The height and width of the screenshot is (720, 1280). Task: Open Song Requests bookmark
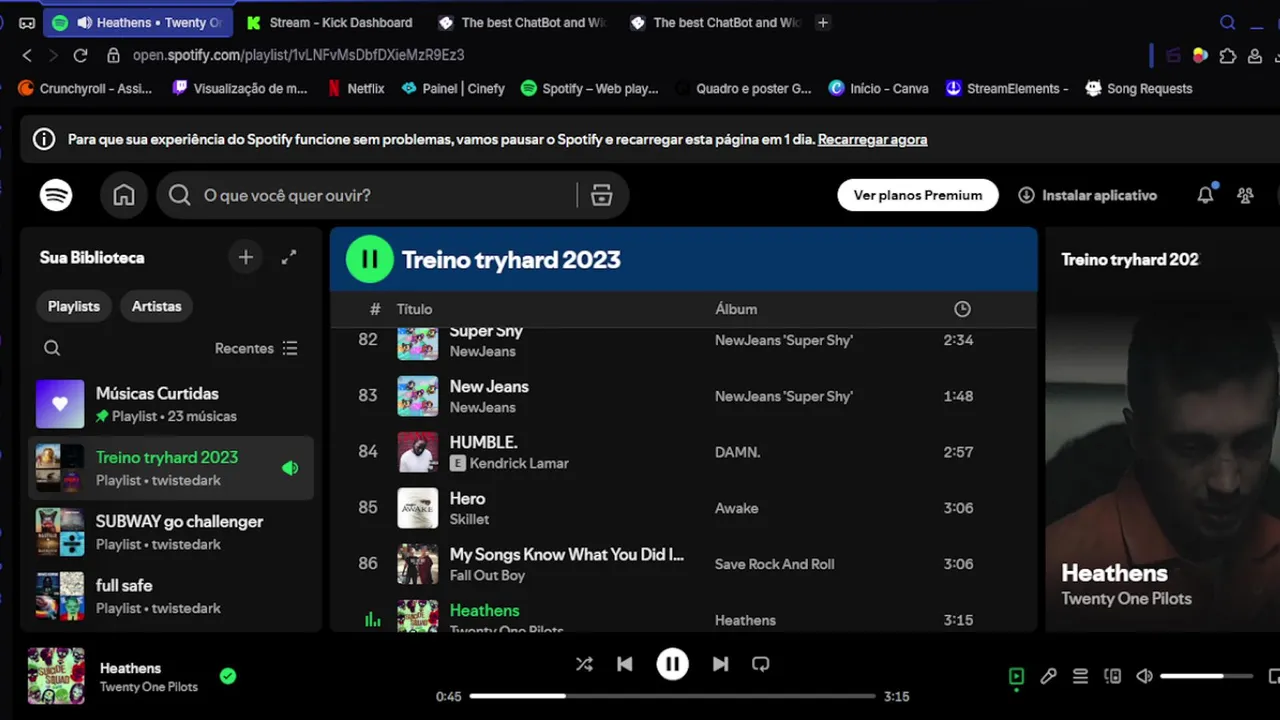(1139, 88)
